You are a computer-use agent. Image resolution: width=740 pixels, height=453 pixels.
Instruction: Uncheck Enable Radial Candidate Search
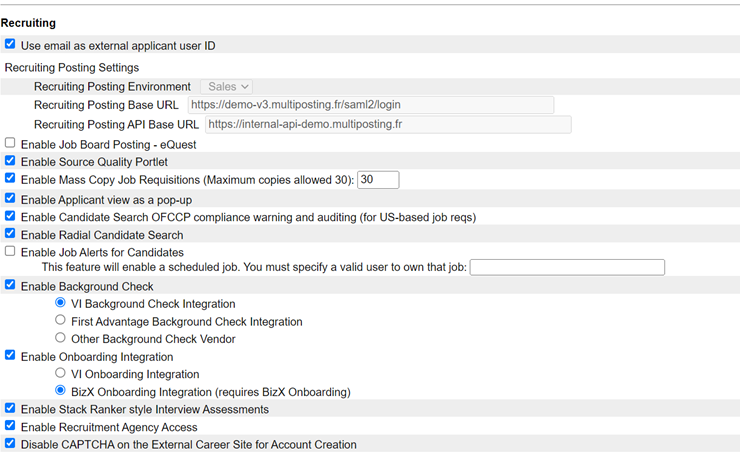click(x=10, y=234)
